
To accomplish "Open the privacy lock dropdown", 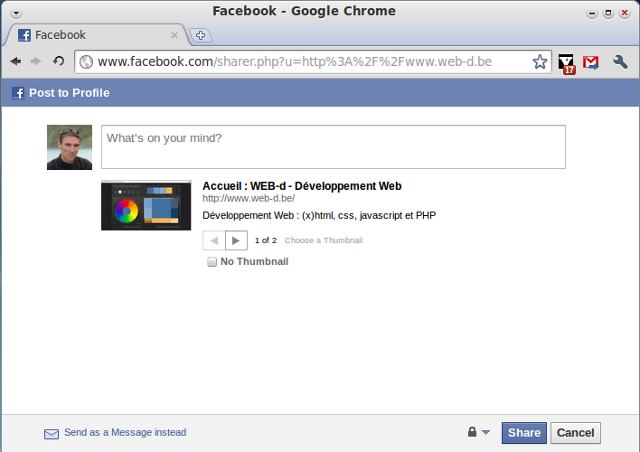I will point(478,432).
